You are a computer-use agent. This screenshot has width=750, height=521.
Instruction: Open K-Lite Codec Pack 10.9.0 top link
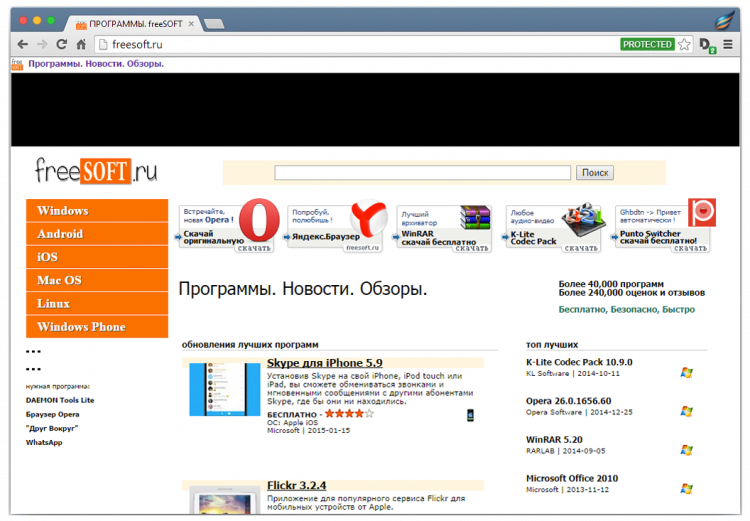coord(579,362)
